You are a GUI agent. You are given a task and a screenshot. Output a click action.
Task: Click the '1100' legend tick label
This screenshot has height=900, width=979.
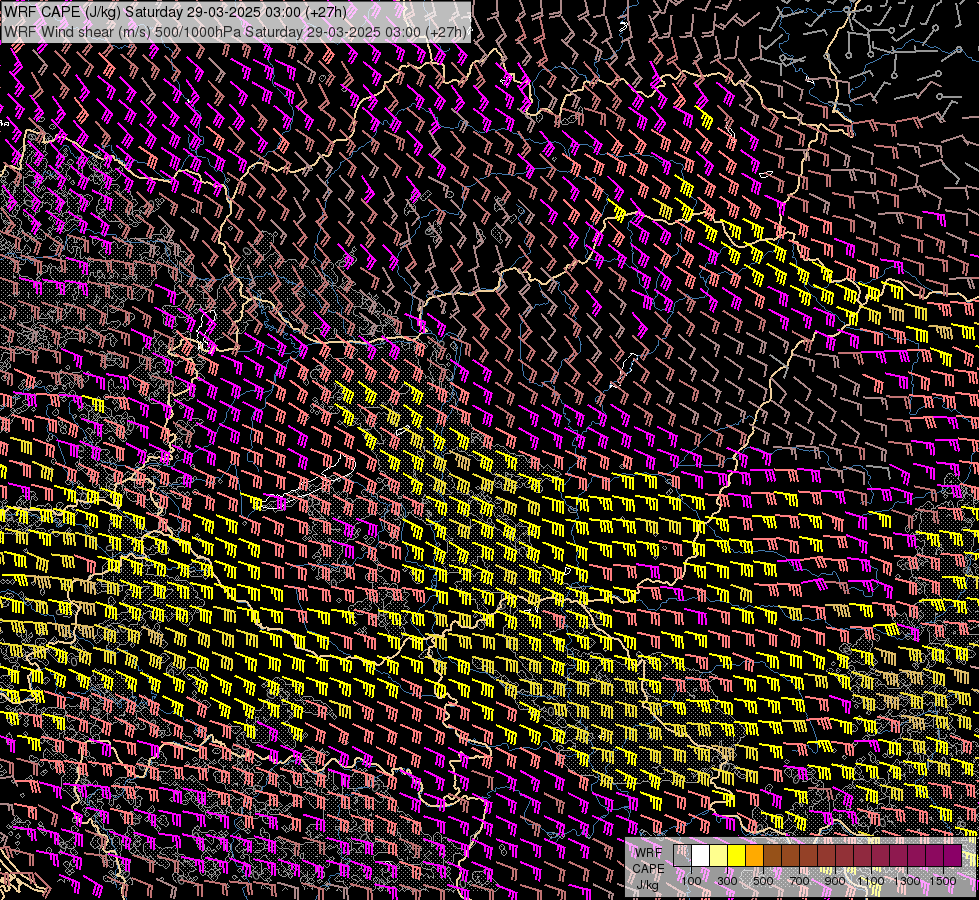pos(871,881)
